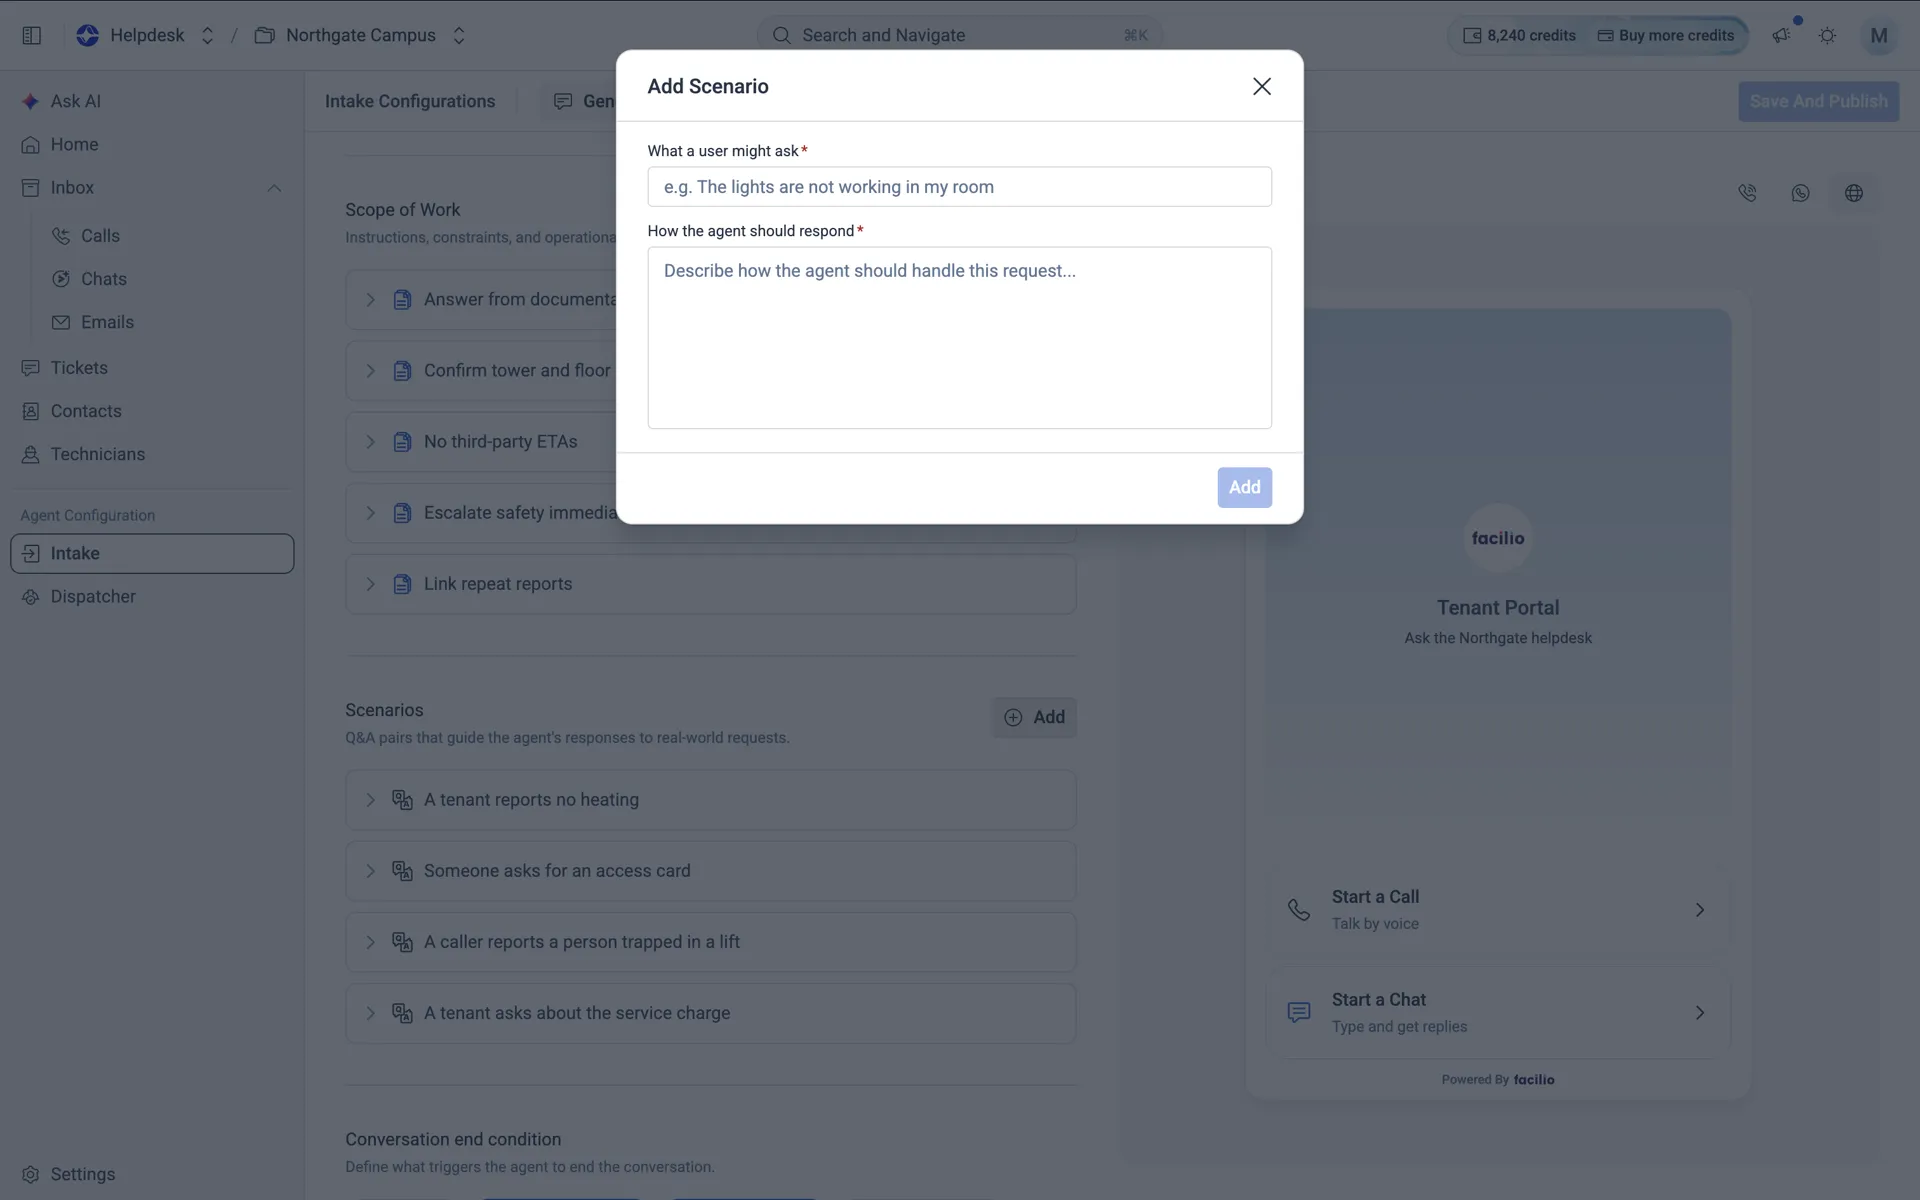Go to Home in sidebar

(x=152, y=144)
